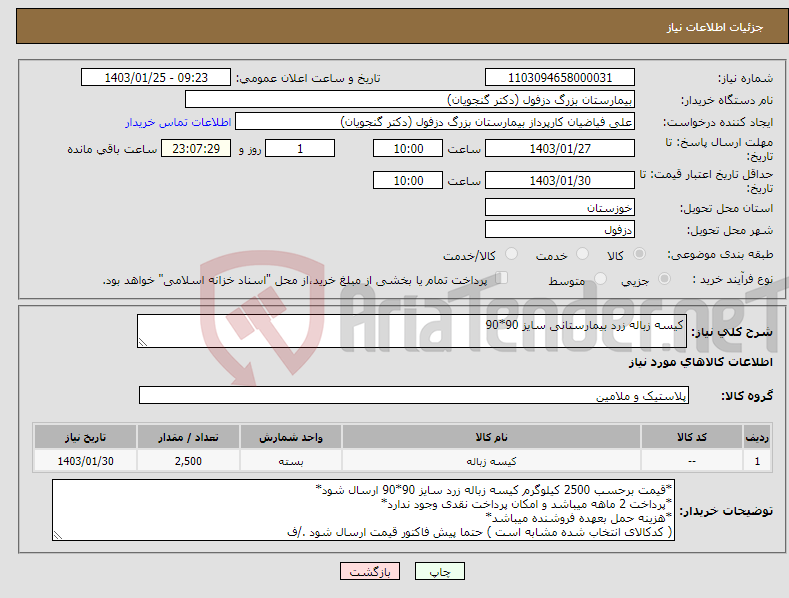The height and width of the screenshot is (598, 789).
Task: Click the چاپ (print) button
Action: 439,571
